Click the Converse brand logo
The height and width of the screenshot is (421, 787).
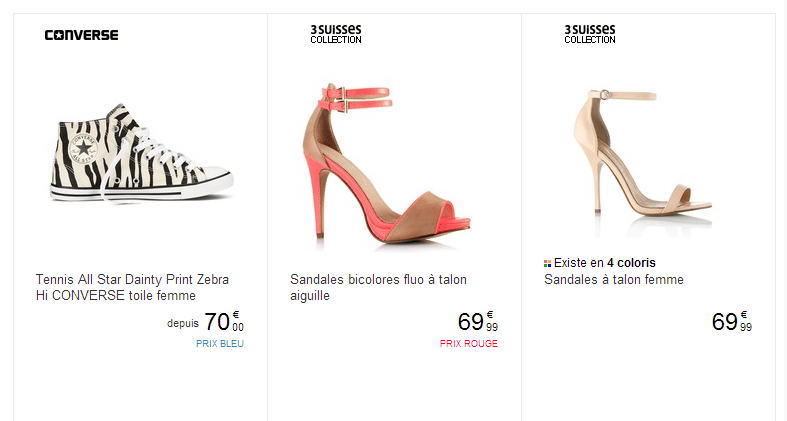click(81, 35)
